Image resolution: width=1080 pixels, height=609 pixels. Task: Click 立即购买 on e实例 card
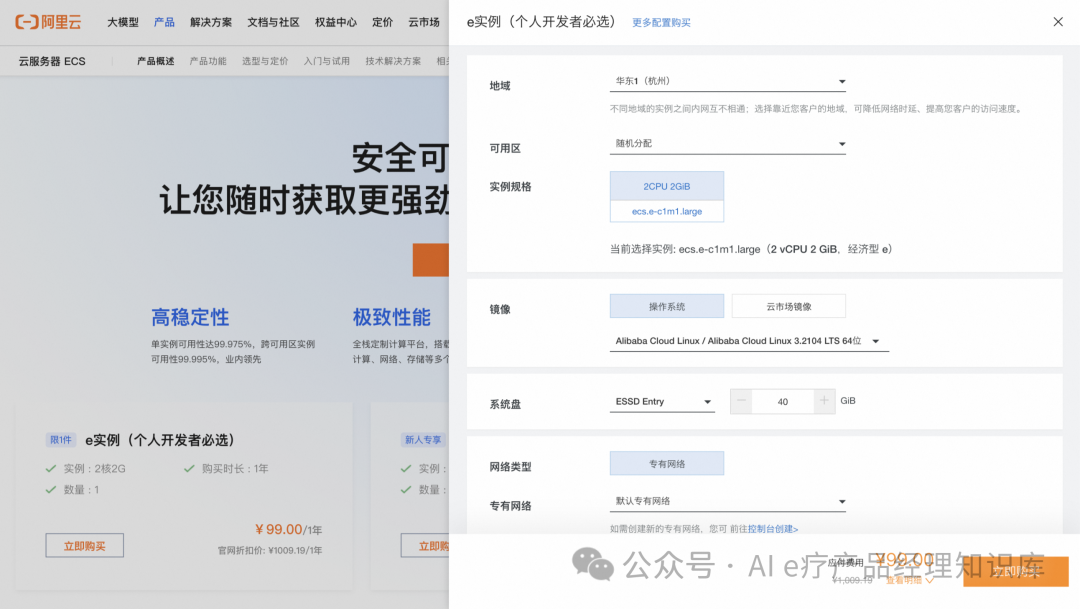pyautogui.click(x=85, y=546)
